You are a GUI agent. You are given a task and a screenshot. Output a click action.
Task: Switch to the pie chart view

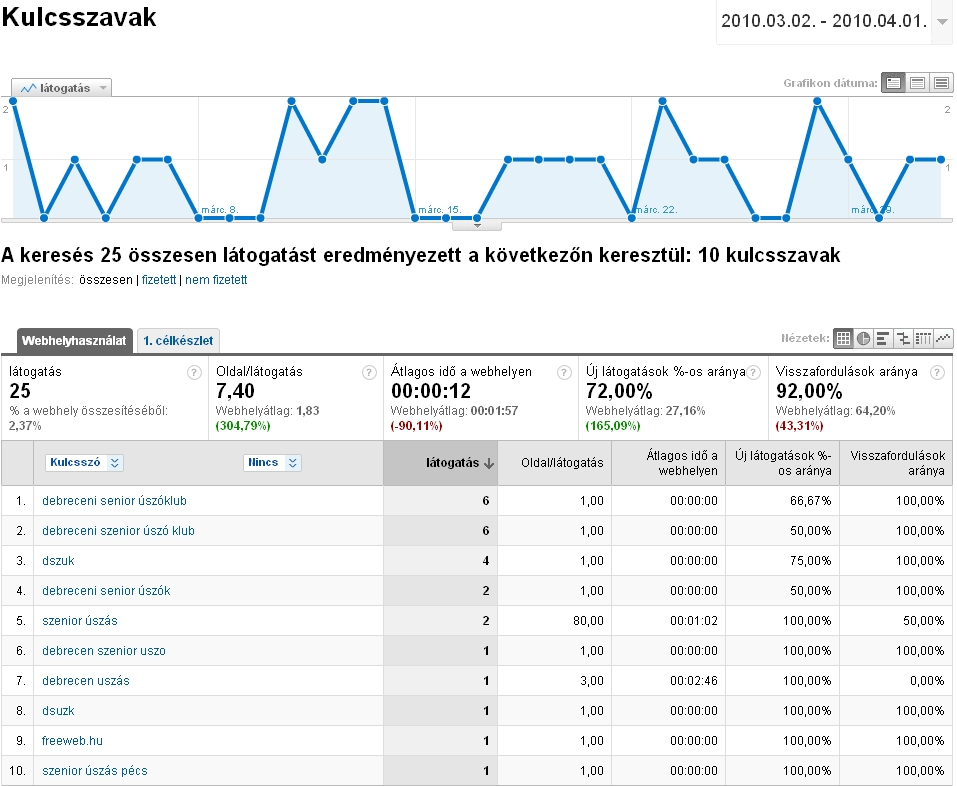click(863, 339)
